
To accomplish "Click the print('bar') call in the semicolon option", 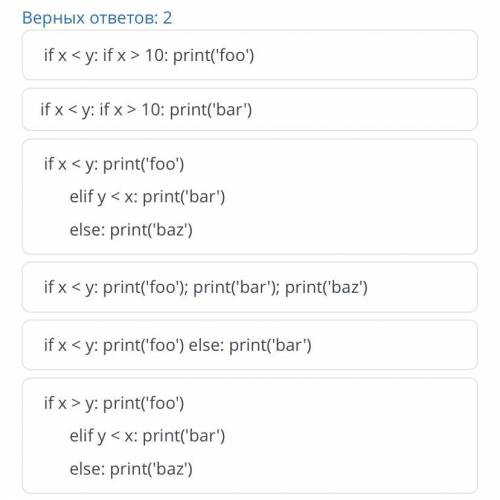I will pyautogui.click(x=234, y=287).
